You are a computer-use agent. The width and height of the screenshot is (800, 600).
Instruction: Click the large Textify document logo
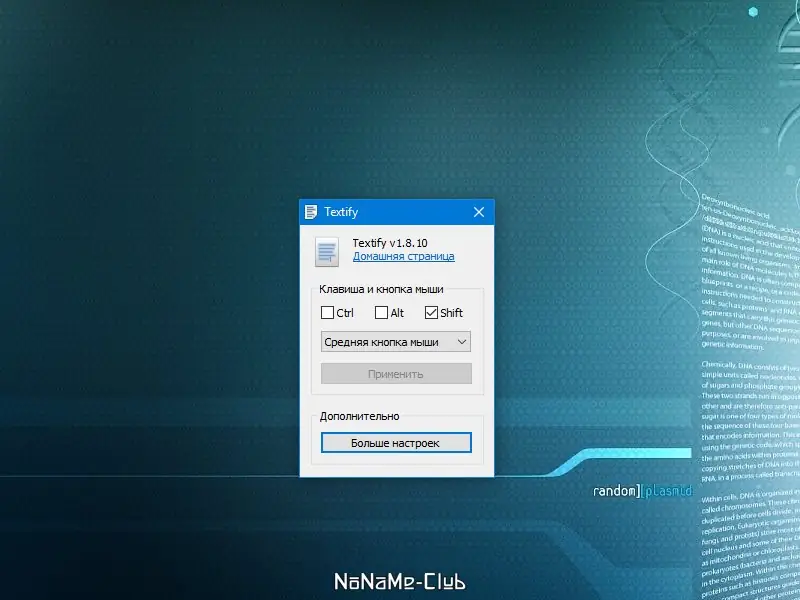click(327, 252)
